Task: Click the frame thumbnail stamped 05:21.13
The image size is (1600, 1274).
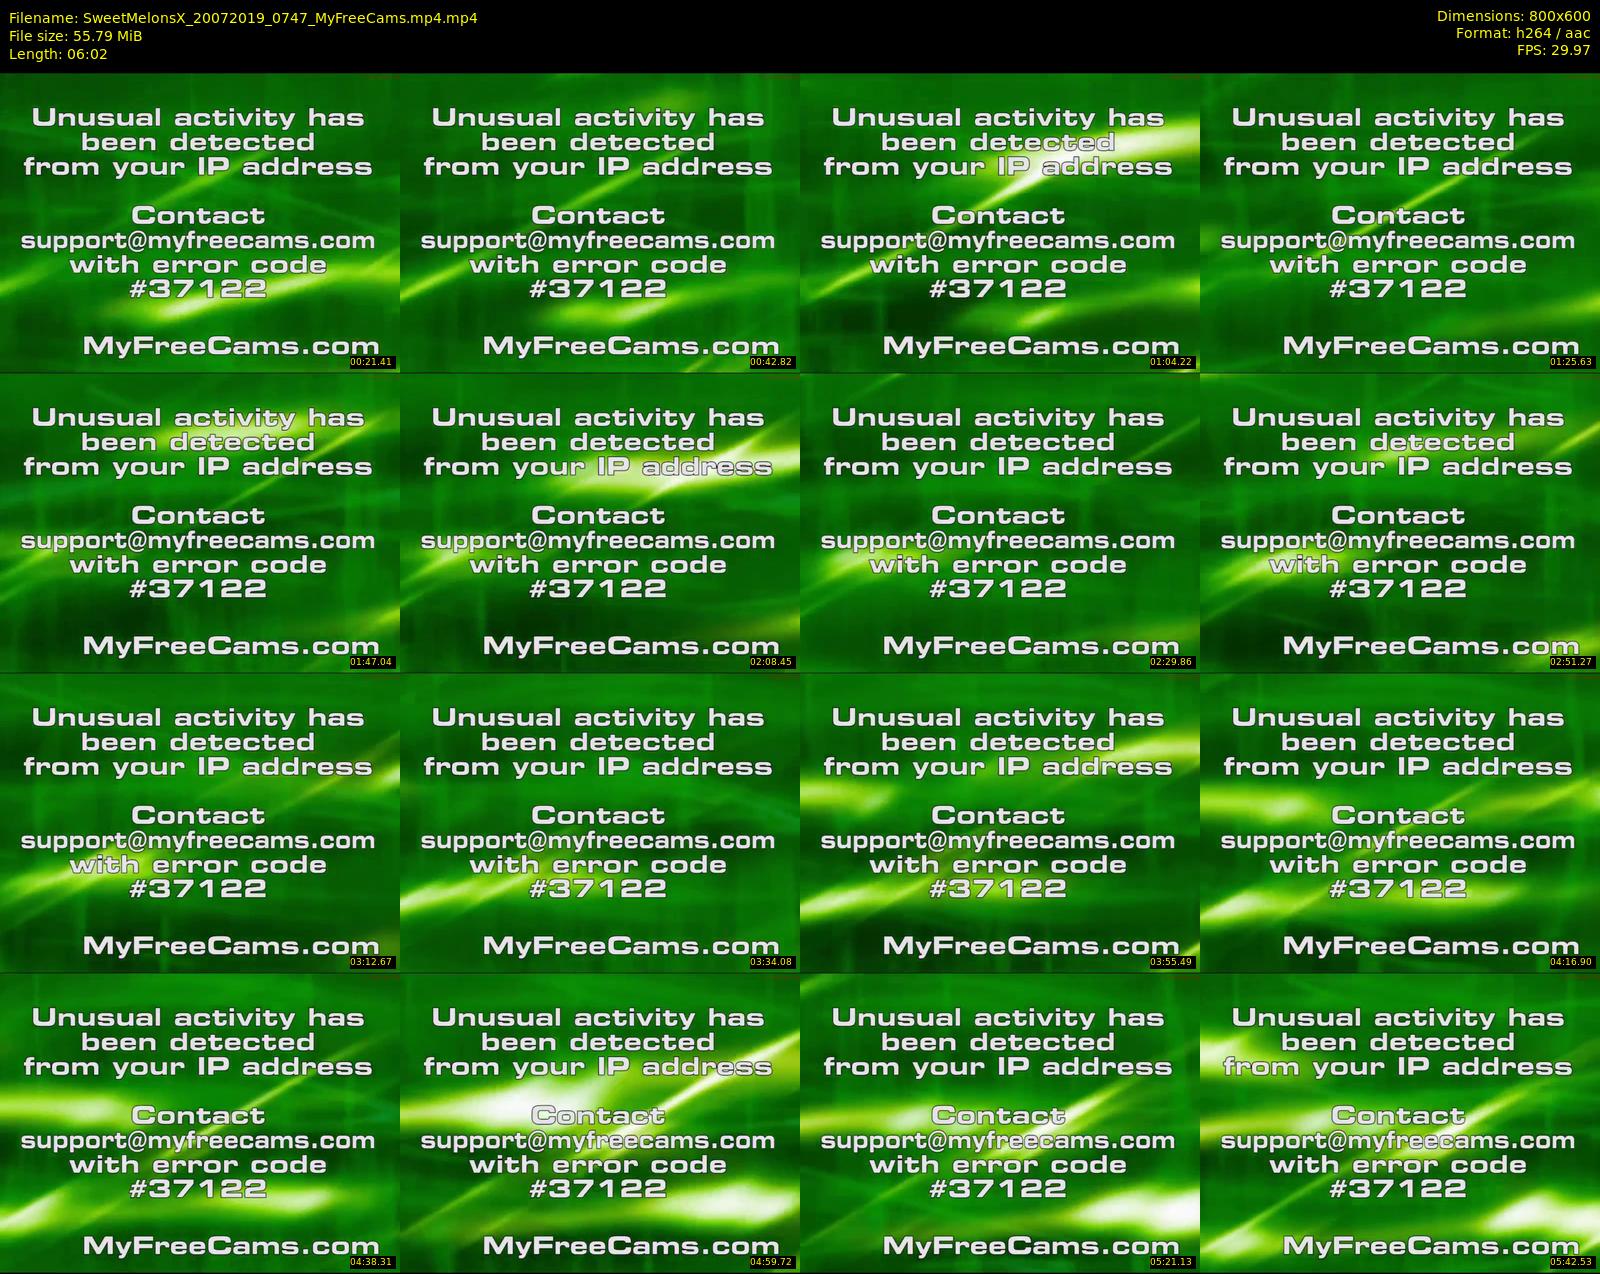Action: tap(999, 1122)
